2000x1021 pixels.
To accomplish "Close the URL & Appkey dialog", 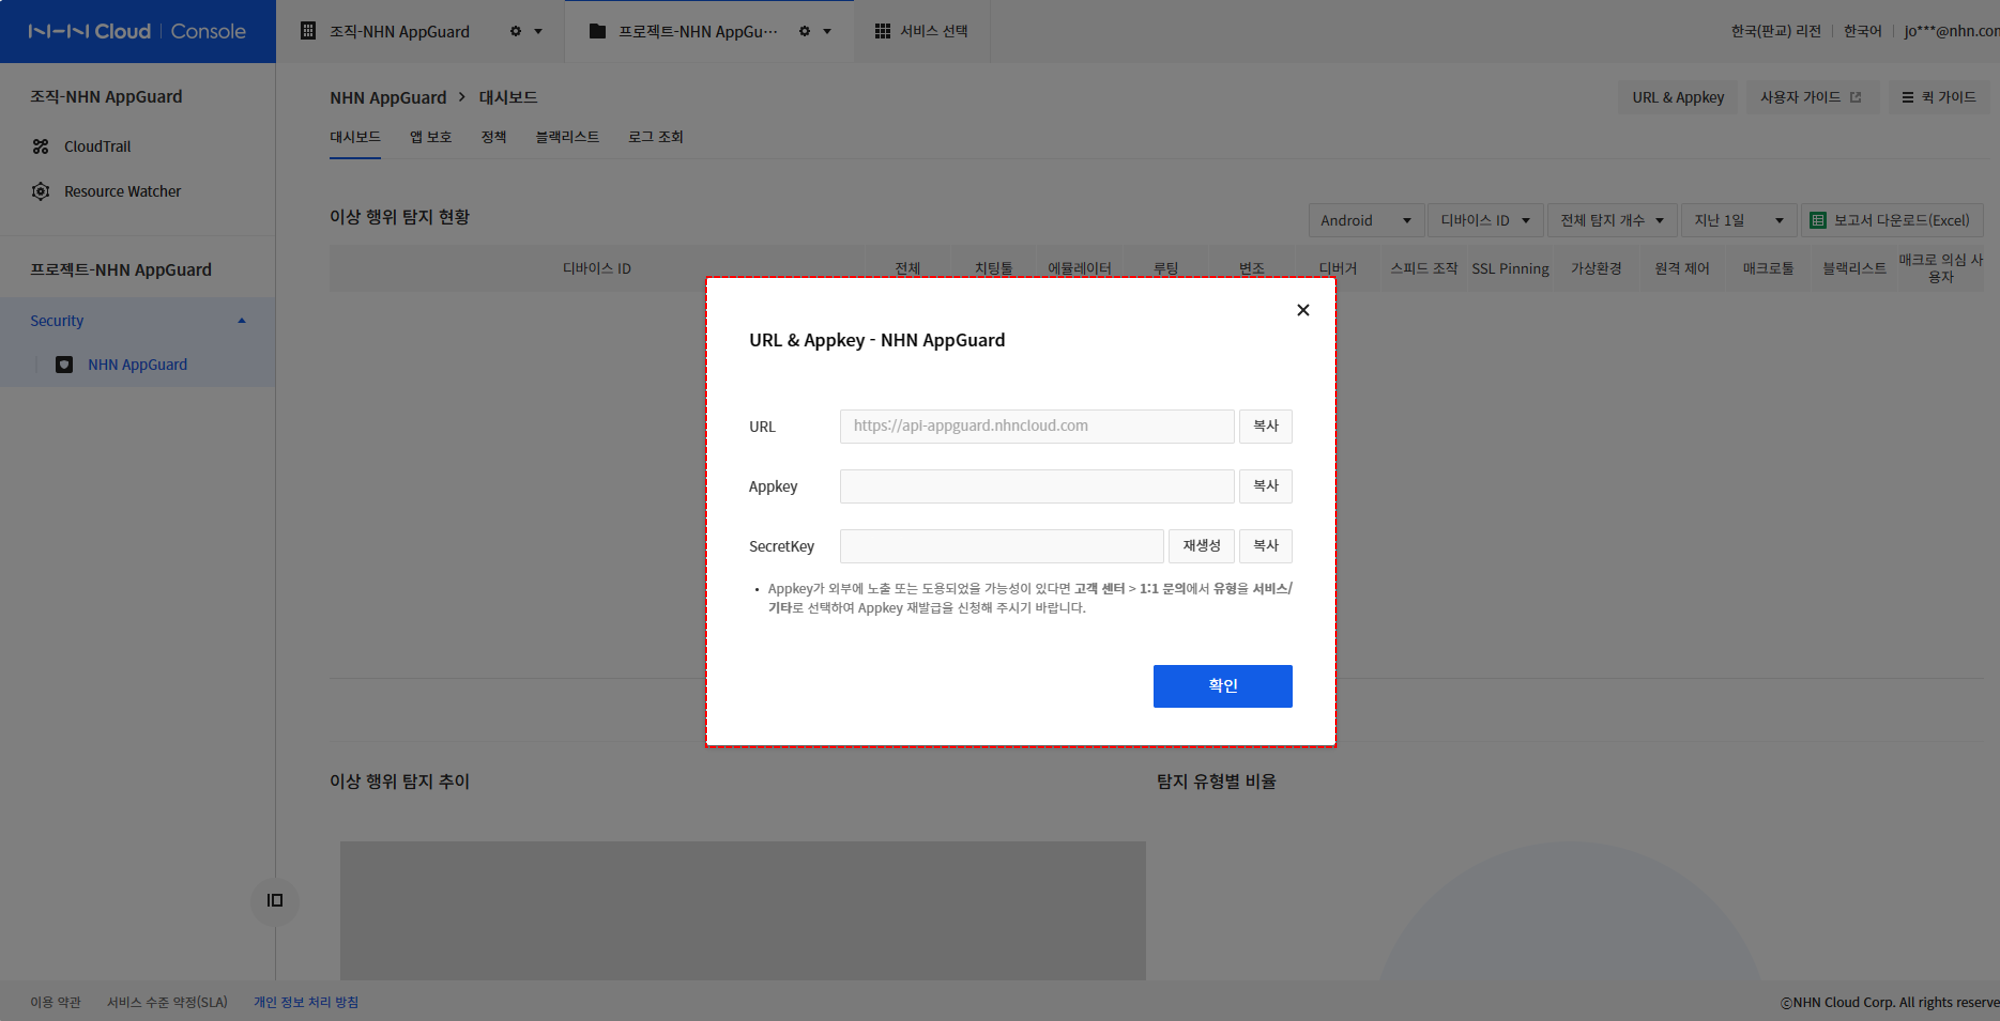I will coord(1303,310).
